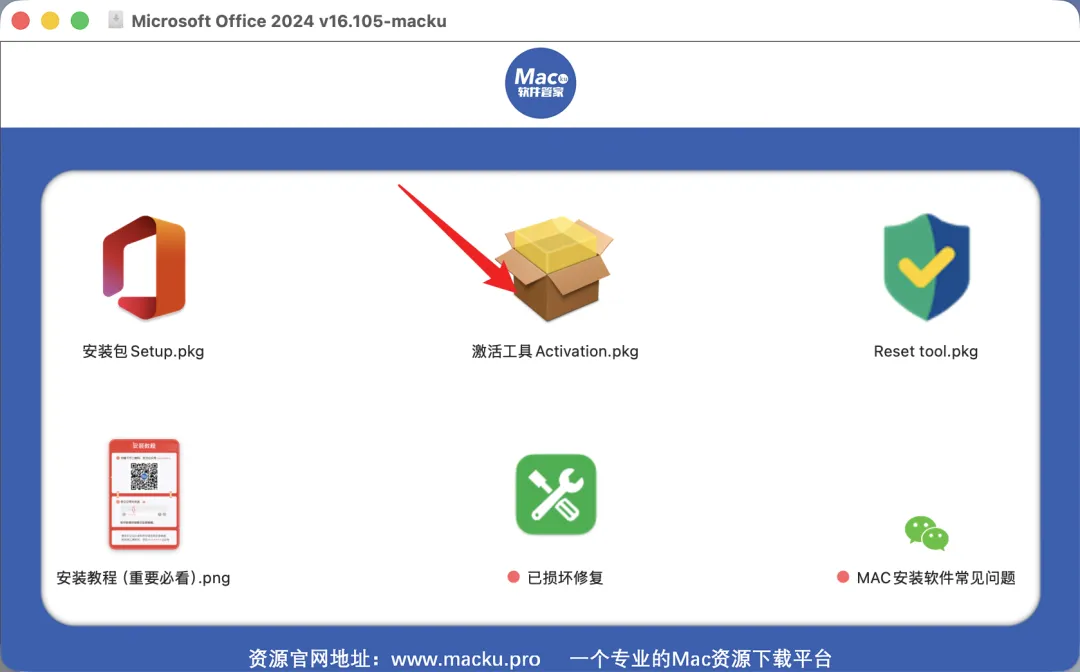Open the WeChat bubbles icon
Screen dimensions: 1080x672
pos(926,533)
